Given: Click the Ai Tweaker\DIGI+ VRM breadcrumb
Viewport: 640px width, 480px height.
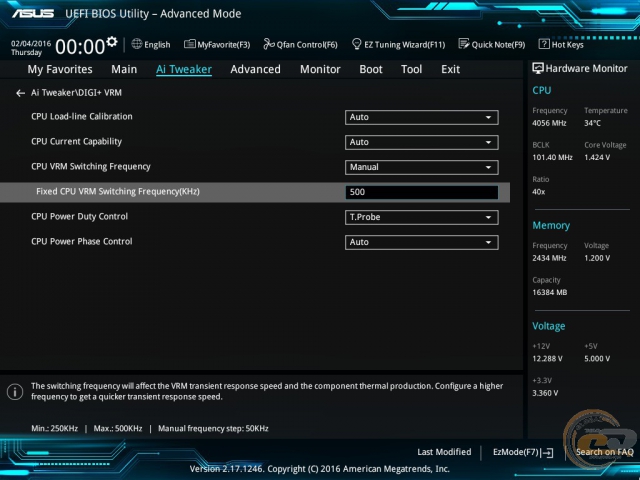Looking at the screenshot, I should pyautogui.click(x=76, y=93).
